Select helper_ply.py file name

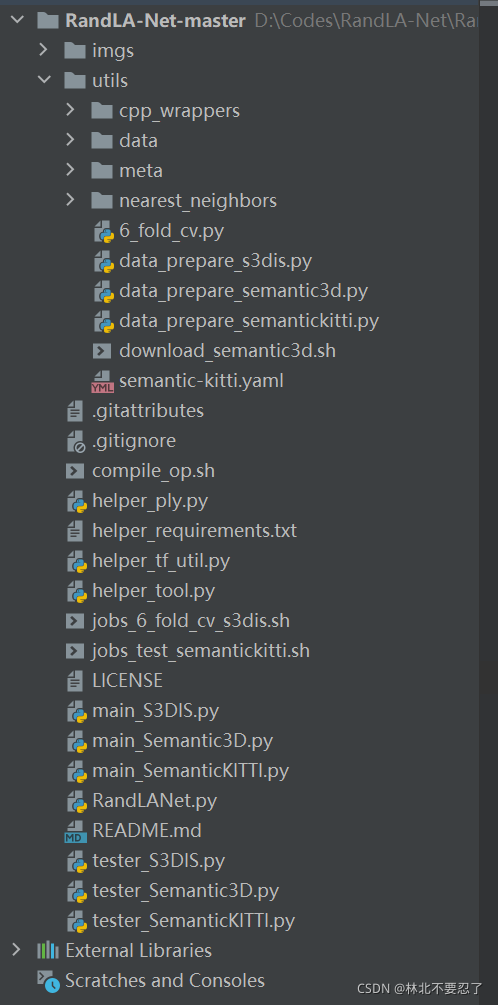click(150, 501)
